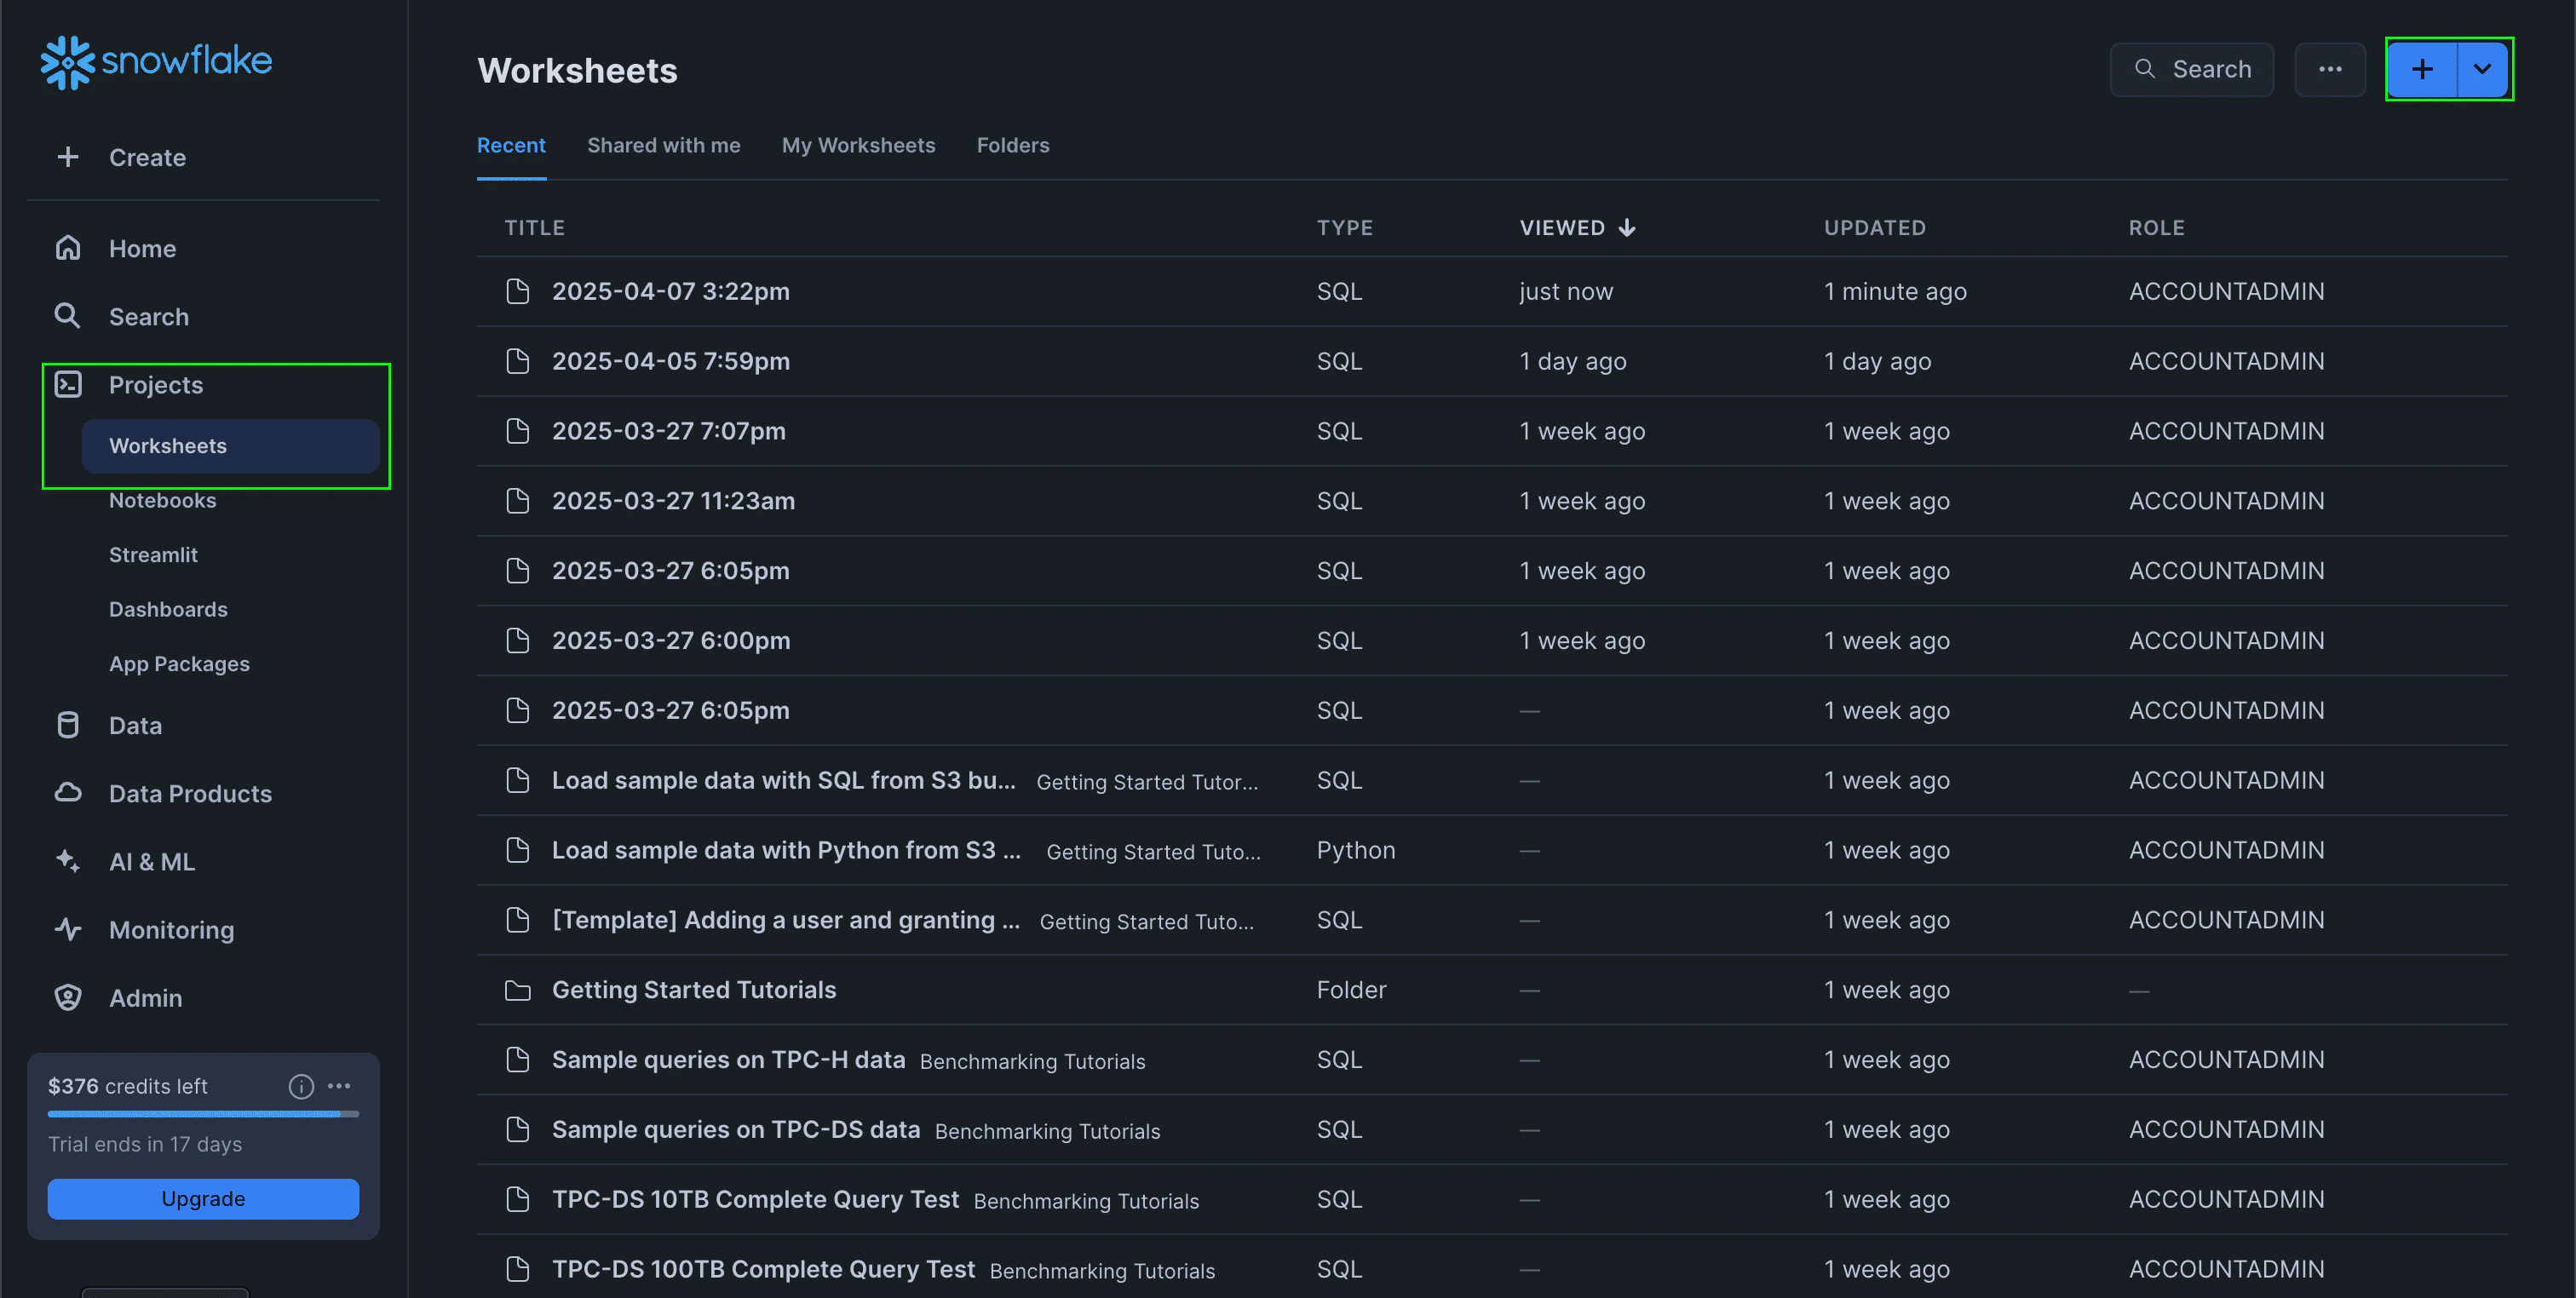
Task: Open Data Products cloud icon
Action: click(x=68, y=793)
